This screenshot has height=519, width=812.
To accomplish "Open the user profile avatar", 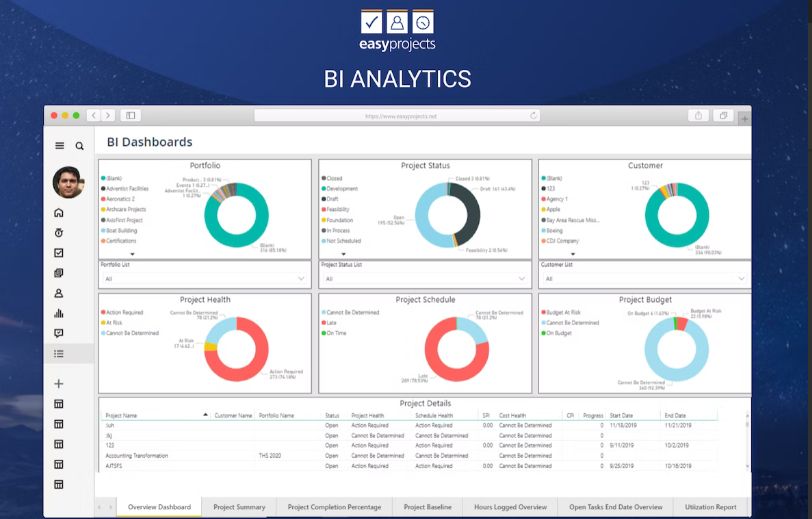I will [68, 182].
